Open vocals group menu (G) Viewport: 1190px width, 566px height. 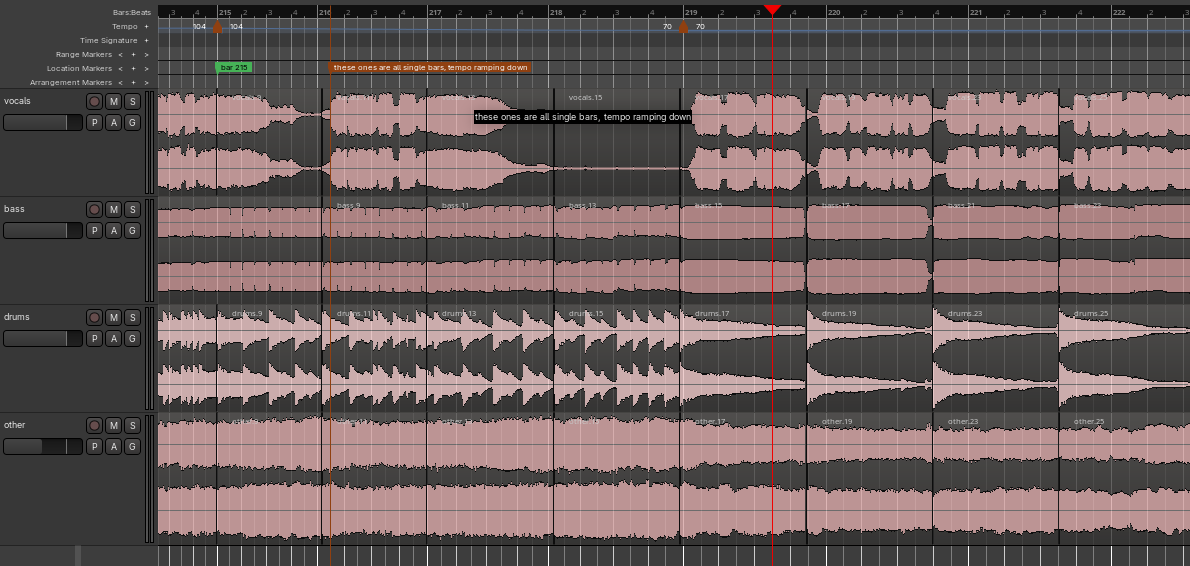[132, 123]
